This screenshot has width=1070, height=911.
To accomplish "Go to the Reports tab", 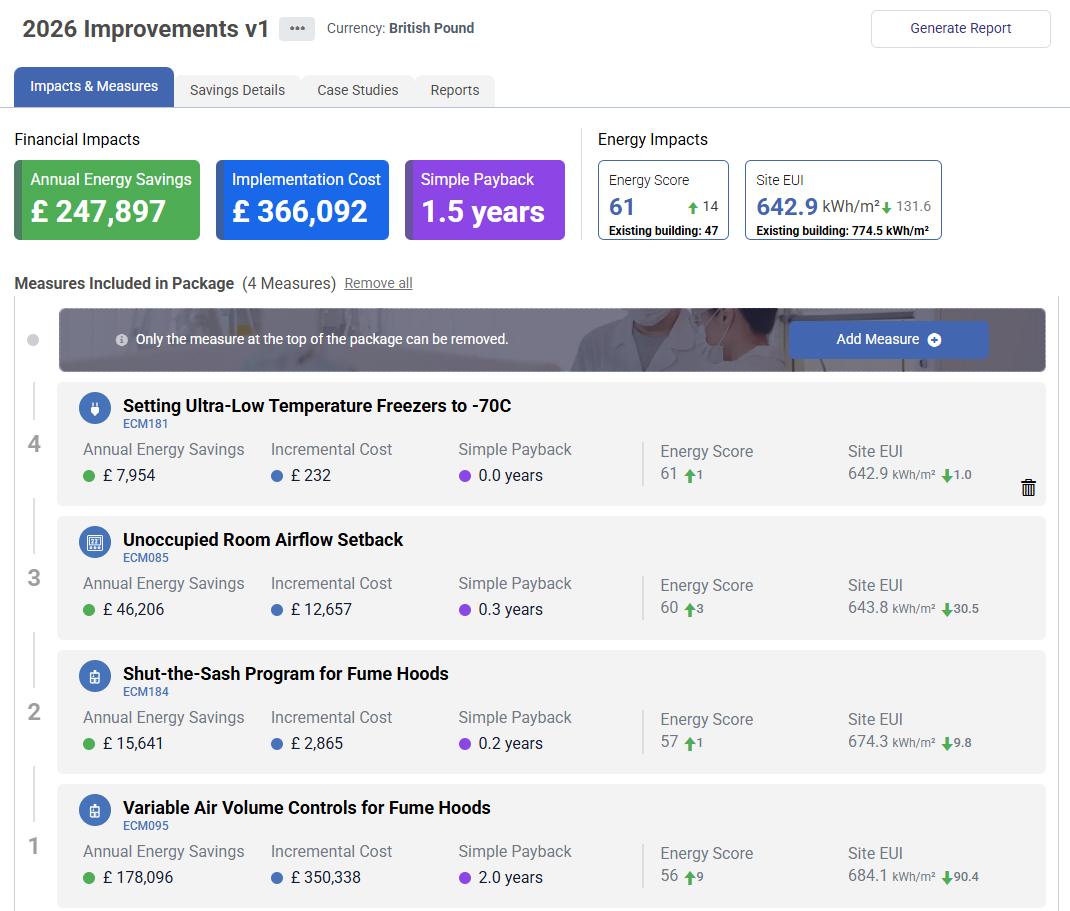I will coord(454,90).
